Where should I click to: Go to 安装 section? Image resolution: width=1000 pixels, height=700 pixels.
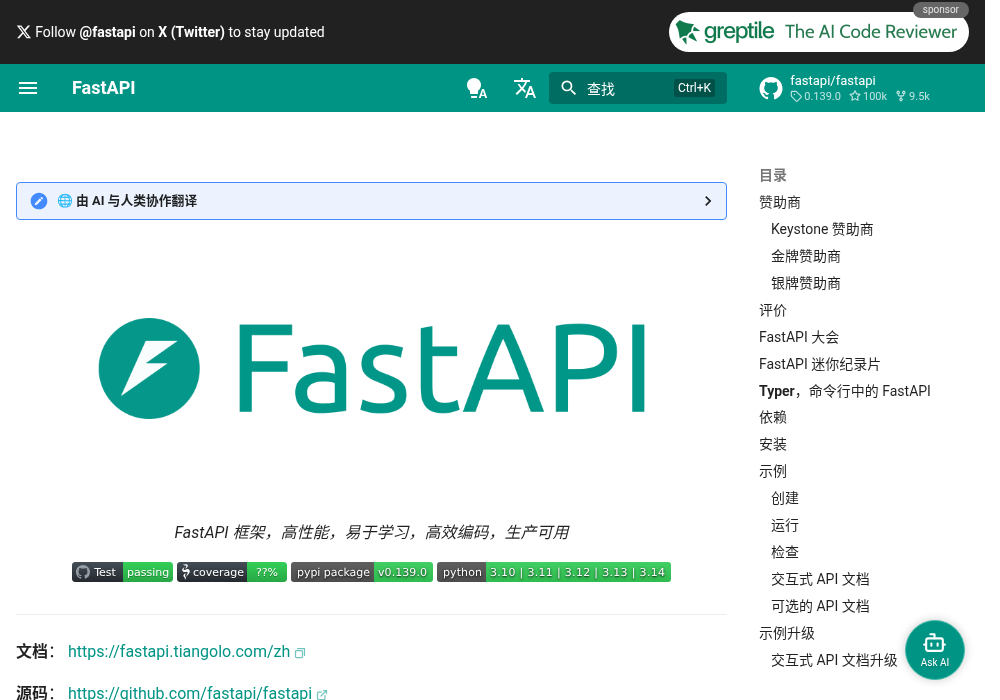click(x=773, y=444)
